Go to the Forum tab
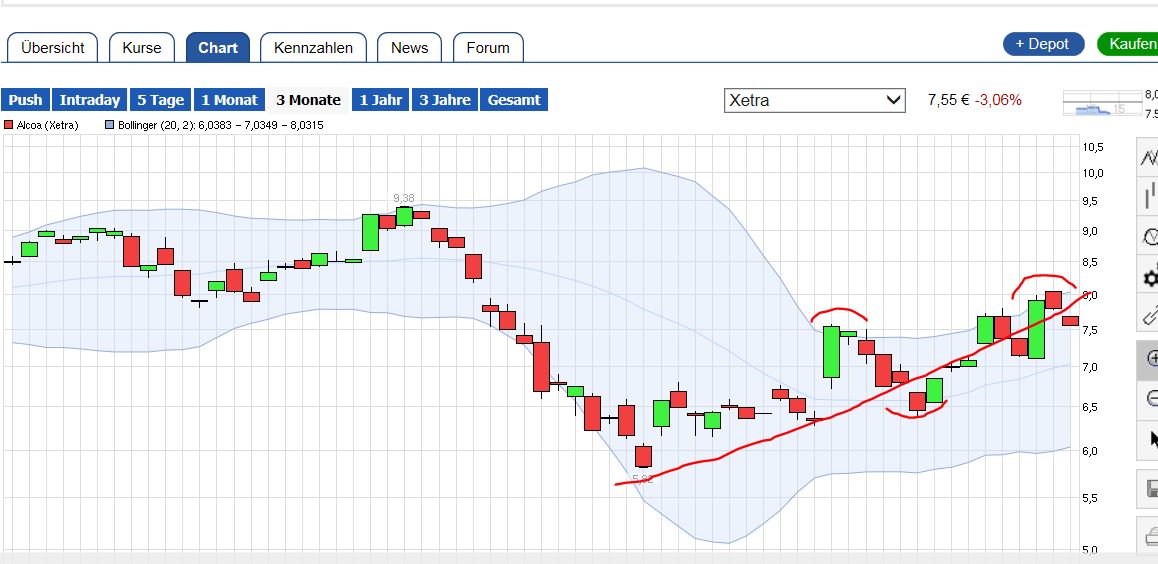The height and width of the screenshot is (564, 1158). [488, 47]
